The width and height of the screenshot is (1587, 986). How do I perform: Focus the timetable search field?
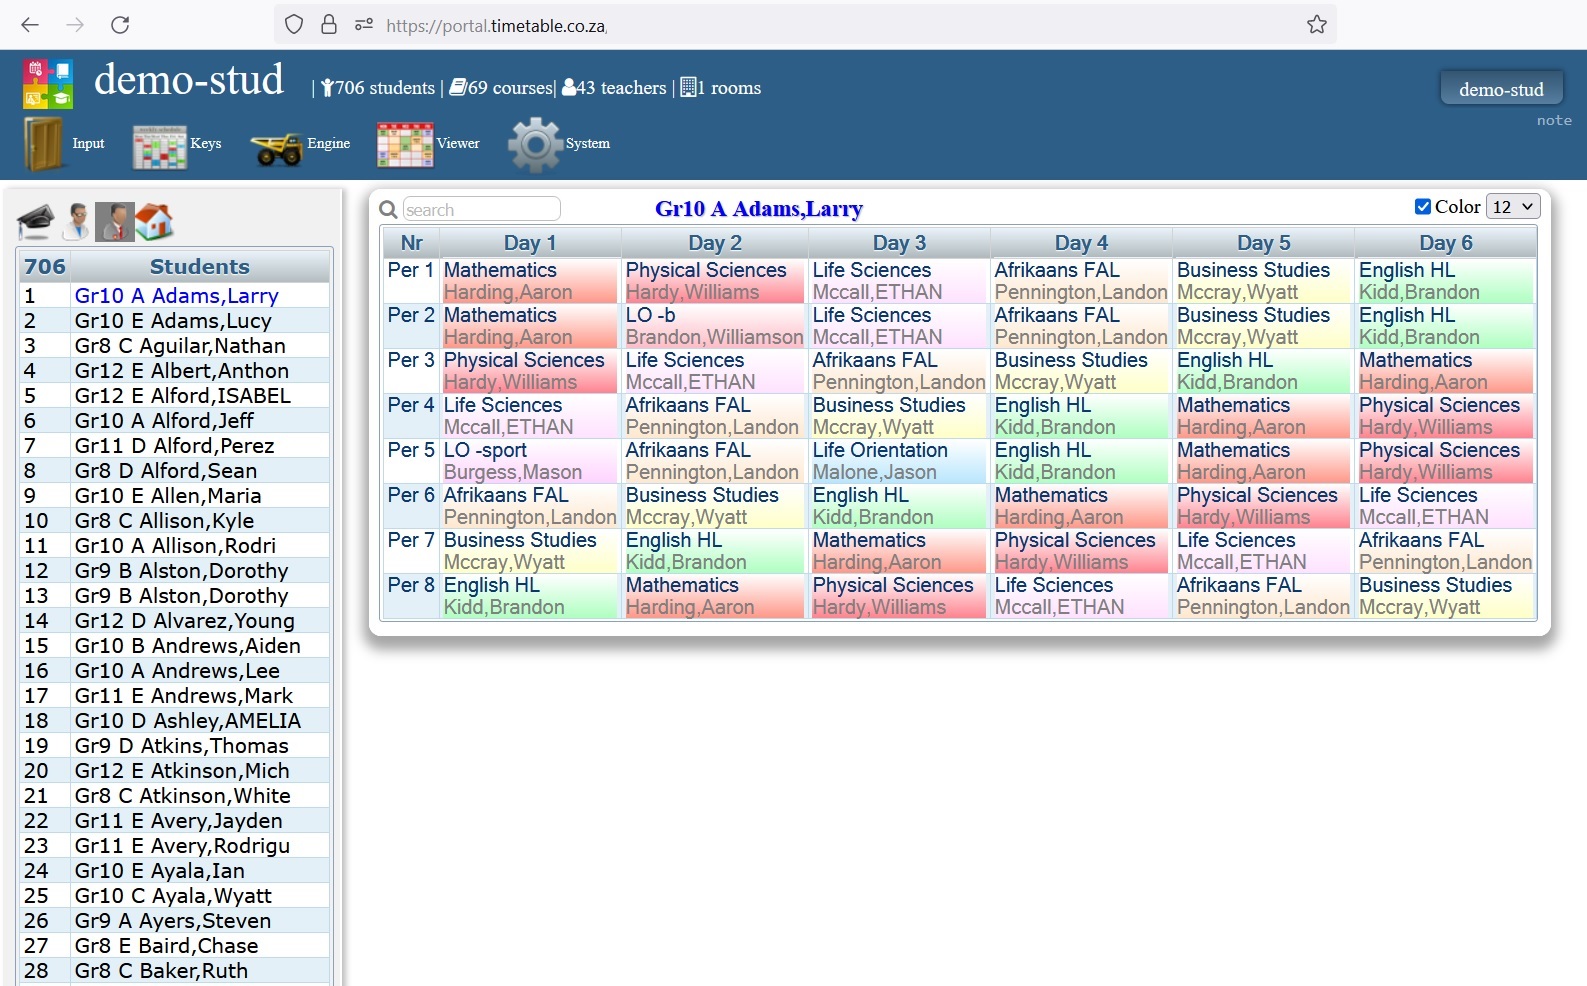point(481,209)
